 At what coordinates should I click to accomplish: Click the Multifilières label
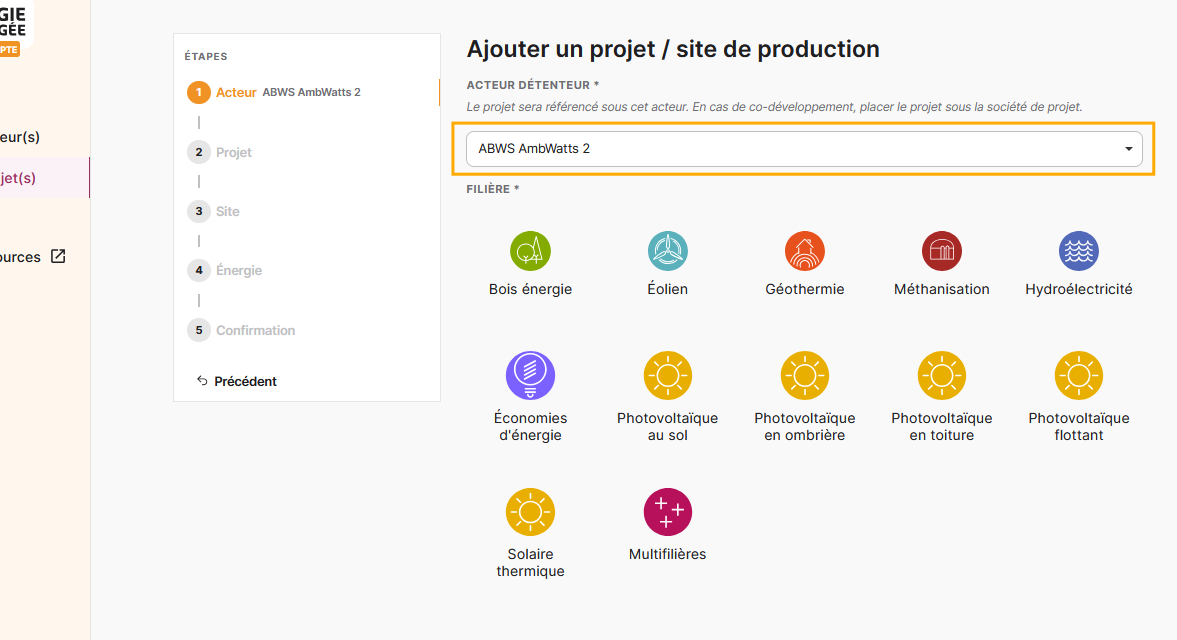[667, 554]
